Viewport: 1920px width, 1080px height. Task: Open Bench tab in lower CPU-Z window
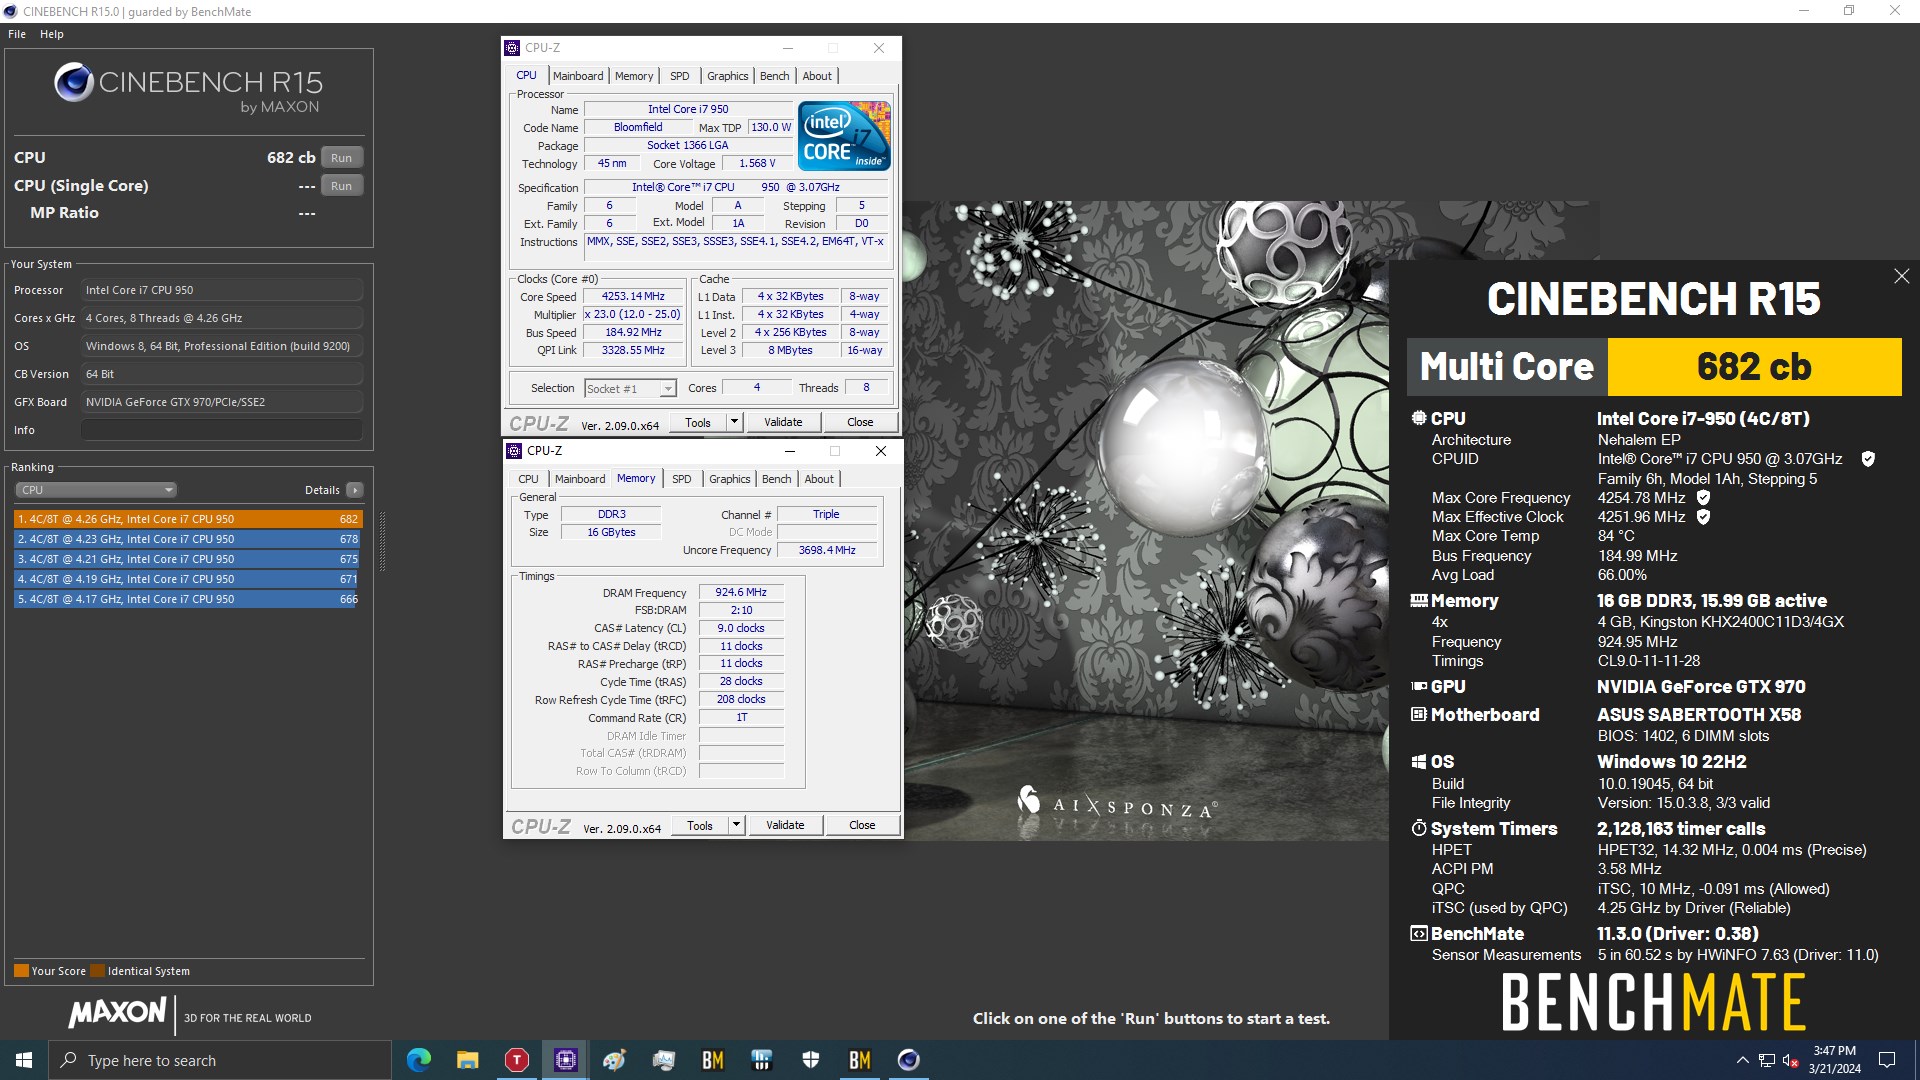(x=776, y=479)
